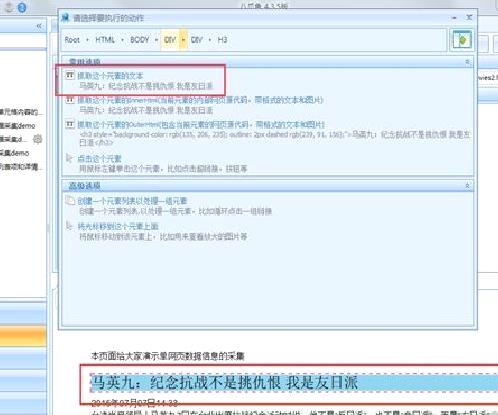Choose the click this element option
This screenshot has height=415, width=498.
tap(99, 159)
